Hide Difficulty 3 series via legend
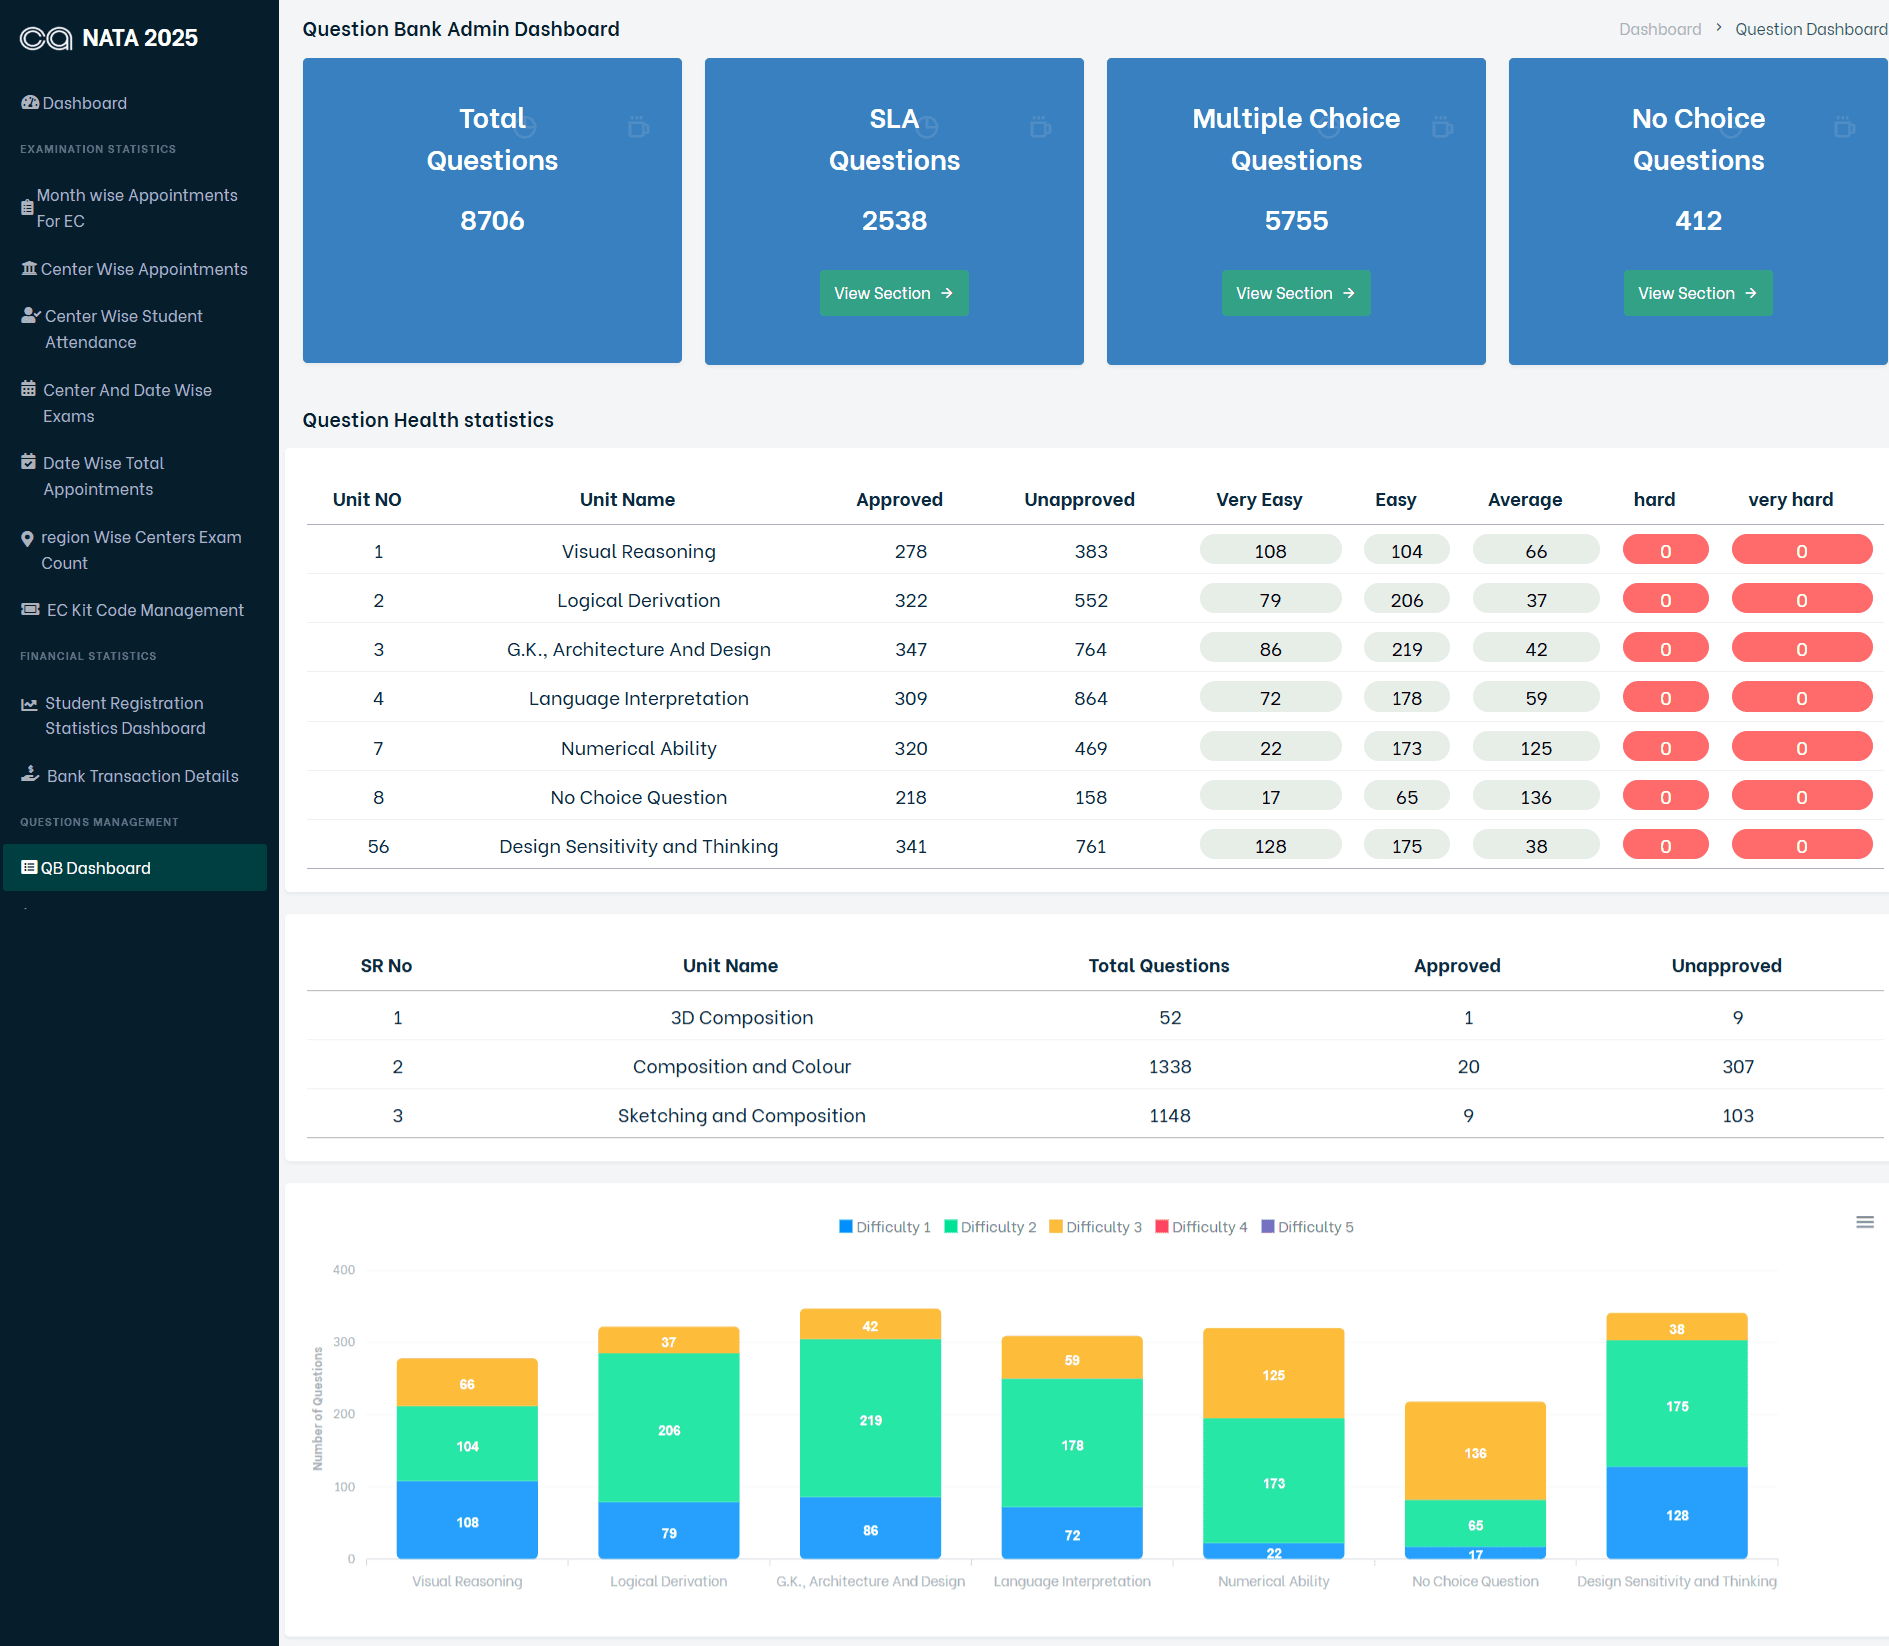 coord(1095,1227)
